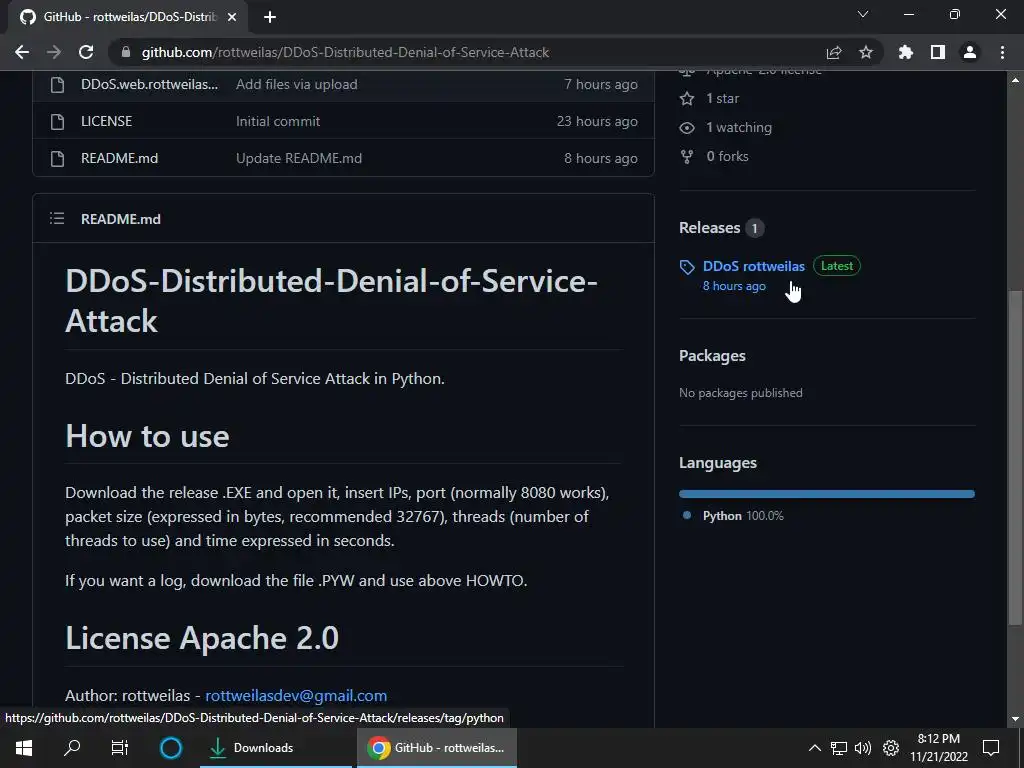Screen dimensions: 1024x768
Task: Click the vertical page scrollbar thumb
Action: pos(1016,458)
